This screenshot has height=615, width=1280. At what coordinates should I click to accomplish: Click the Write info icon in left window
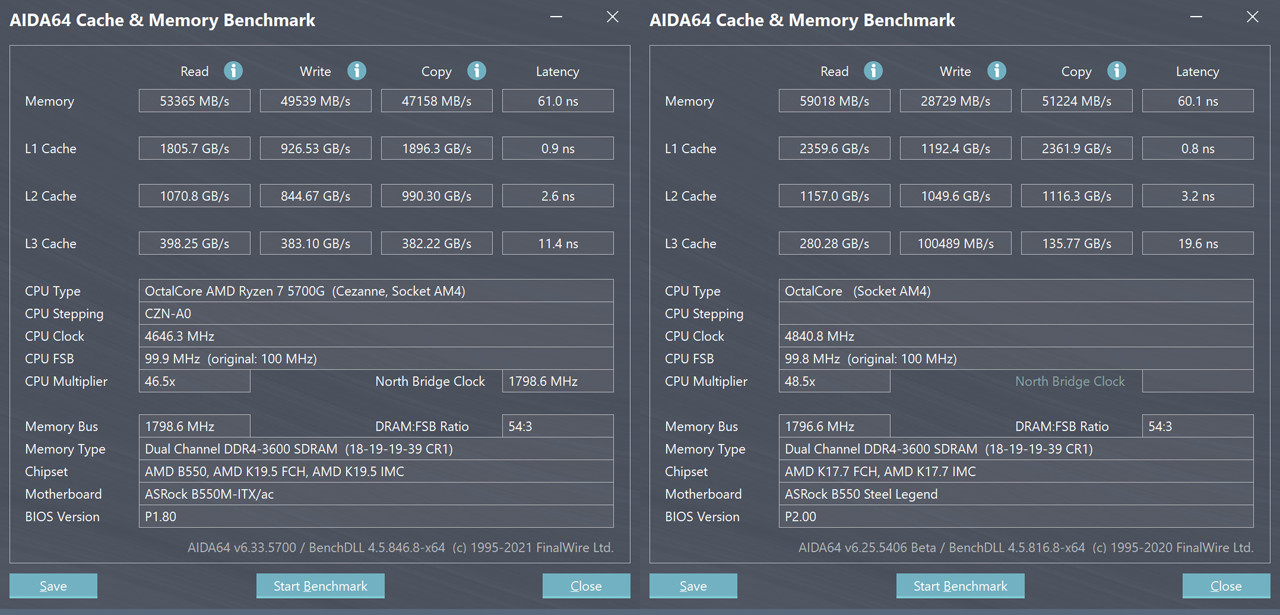pos(356,71)
